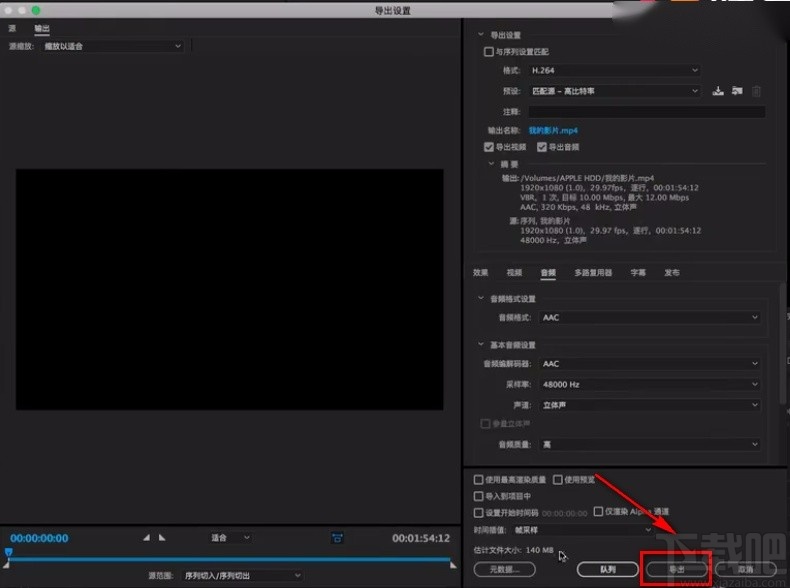Viewport: 790px width, 588px height.
Task: Open the 时间插值 帧采样 dropdown
Action: click(x=582, y=530)
